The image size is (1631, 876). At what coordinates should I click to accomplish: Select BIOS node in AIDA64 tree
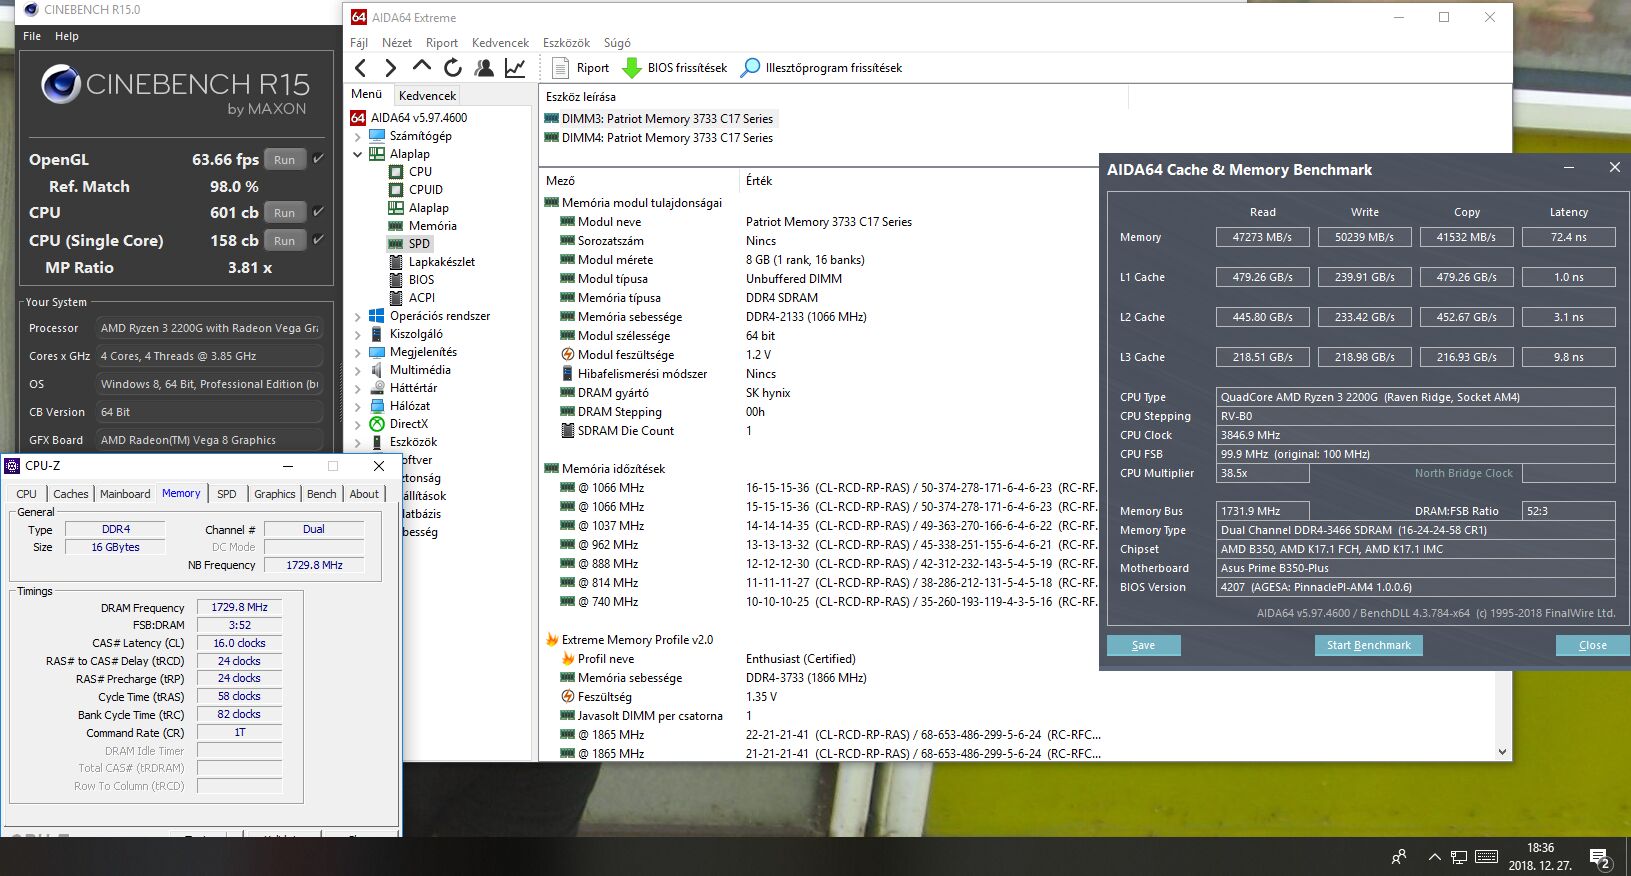coord(421,280)
